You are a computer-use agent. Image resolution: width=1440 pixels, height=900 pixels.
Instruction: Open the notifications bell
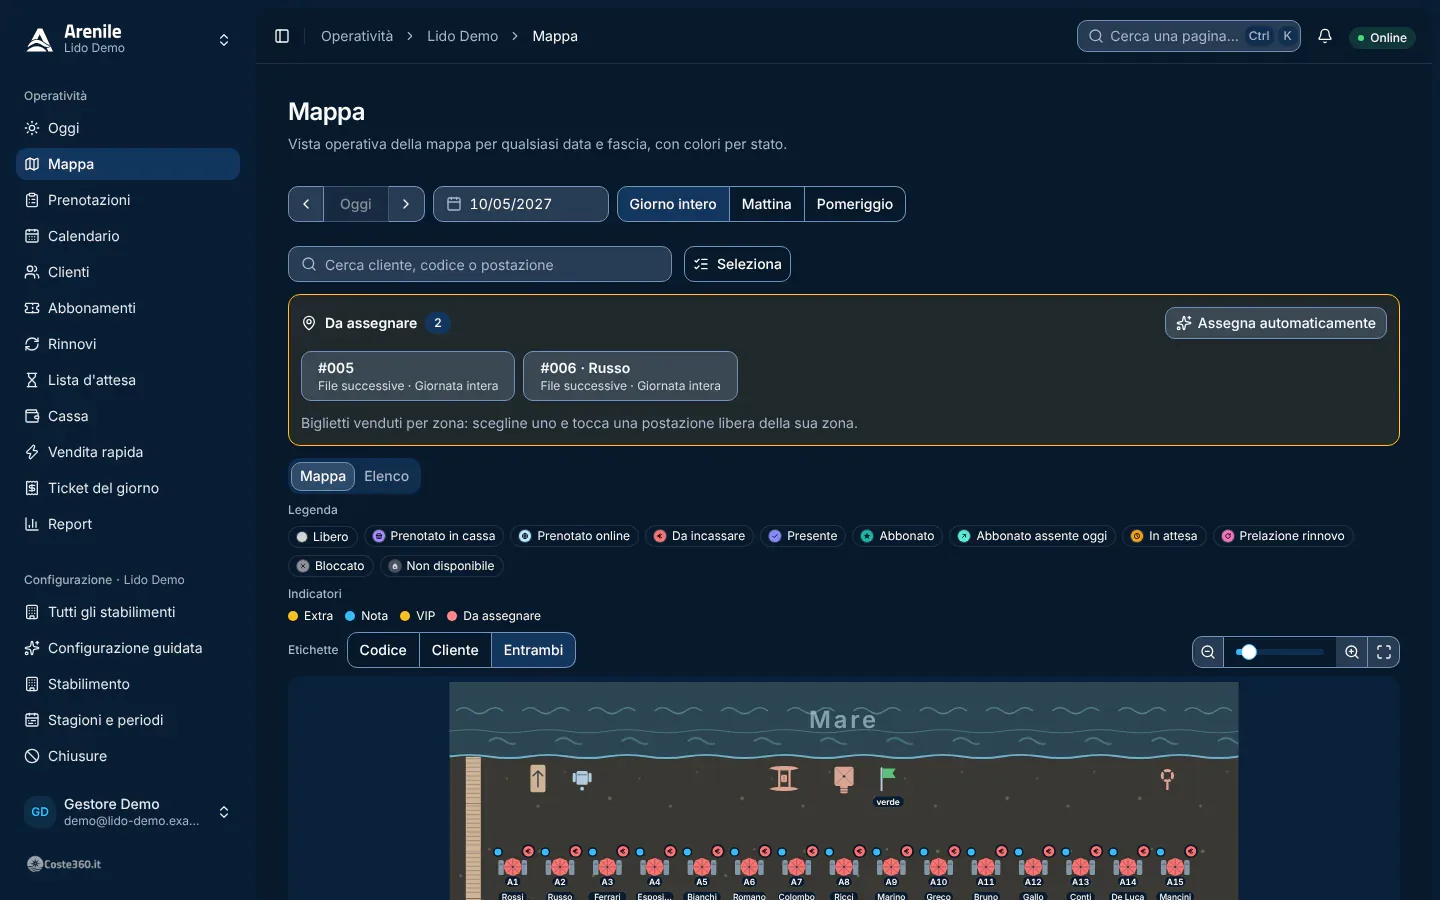coord(1325,36)
